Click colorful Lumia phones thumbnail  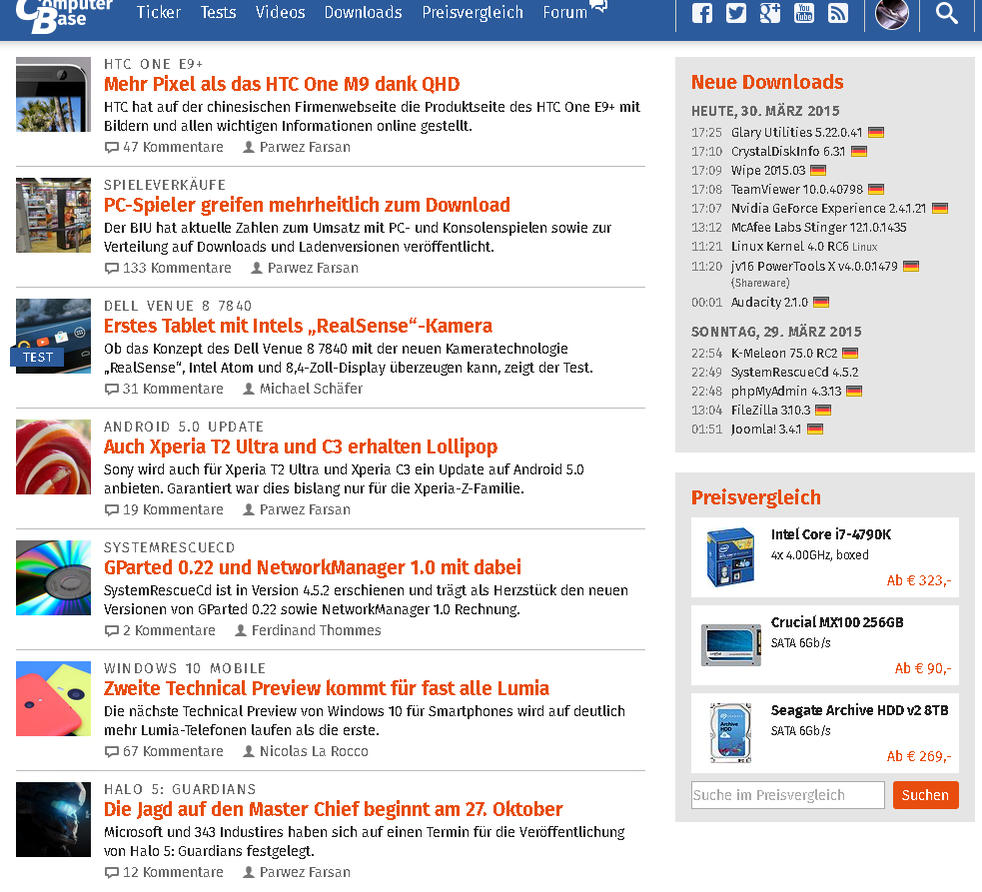click(x=53, y=699)
